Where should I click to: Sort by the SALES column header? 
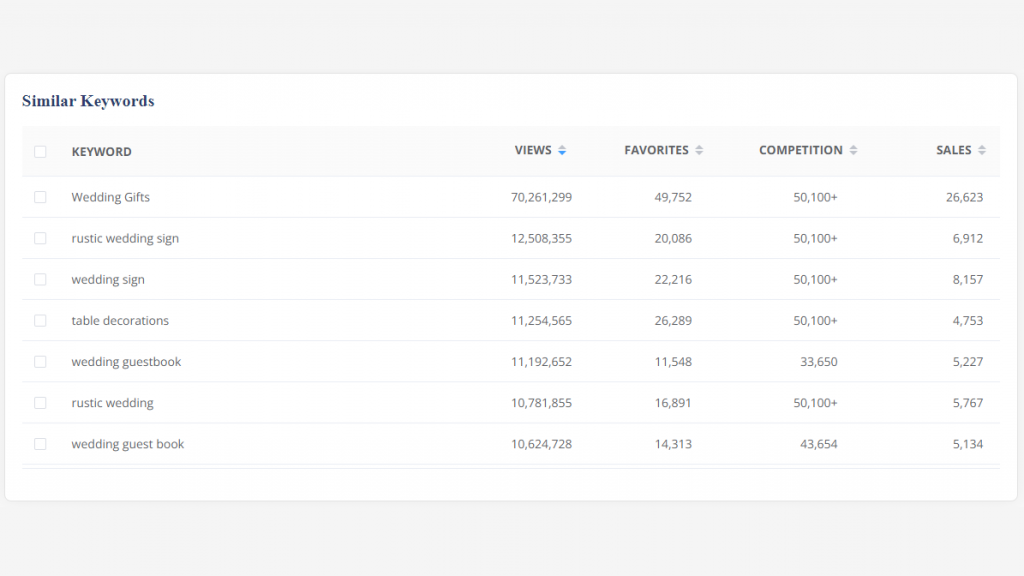[x=953, y=150]
